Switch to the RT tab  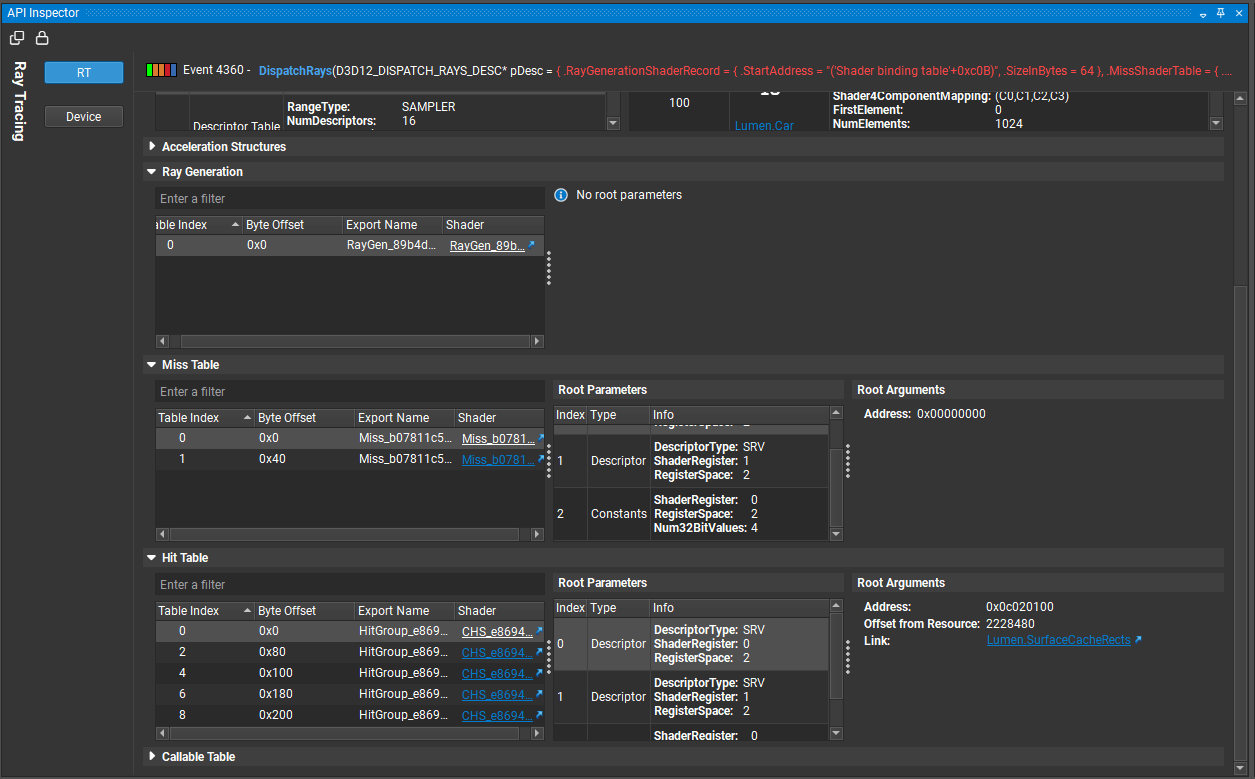tap(84, 73)
